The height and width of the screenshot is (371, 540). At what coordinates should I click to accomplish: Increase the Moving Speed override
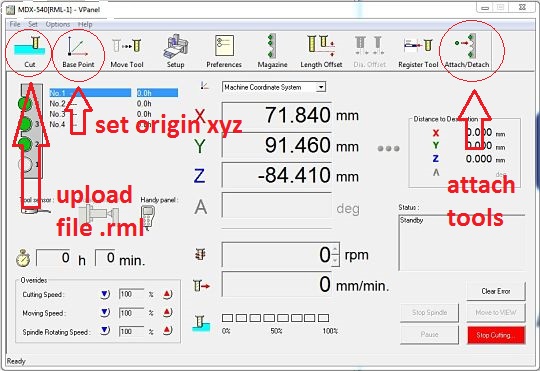pos(167,312)
